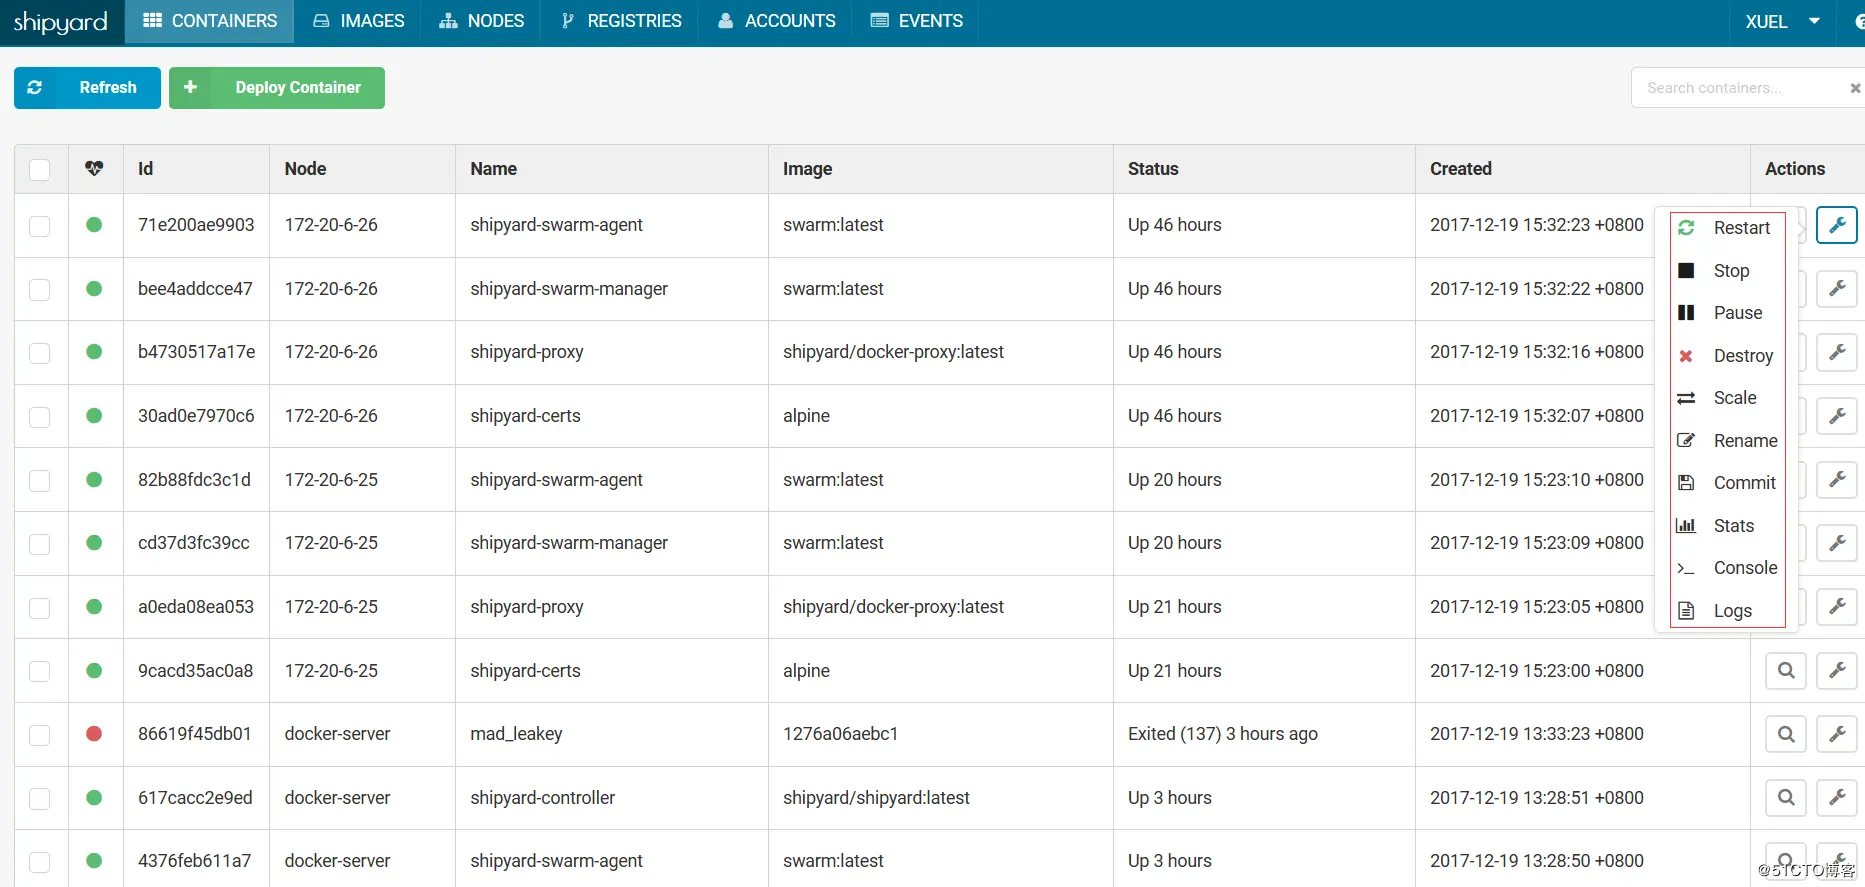Click magnifier icon for 9cacd35ac0a8 container
The height and width of the screenshot is (887, 1865).
click(1786, 670)
